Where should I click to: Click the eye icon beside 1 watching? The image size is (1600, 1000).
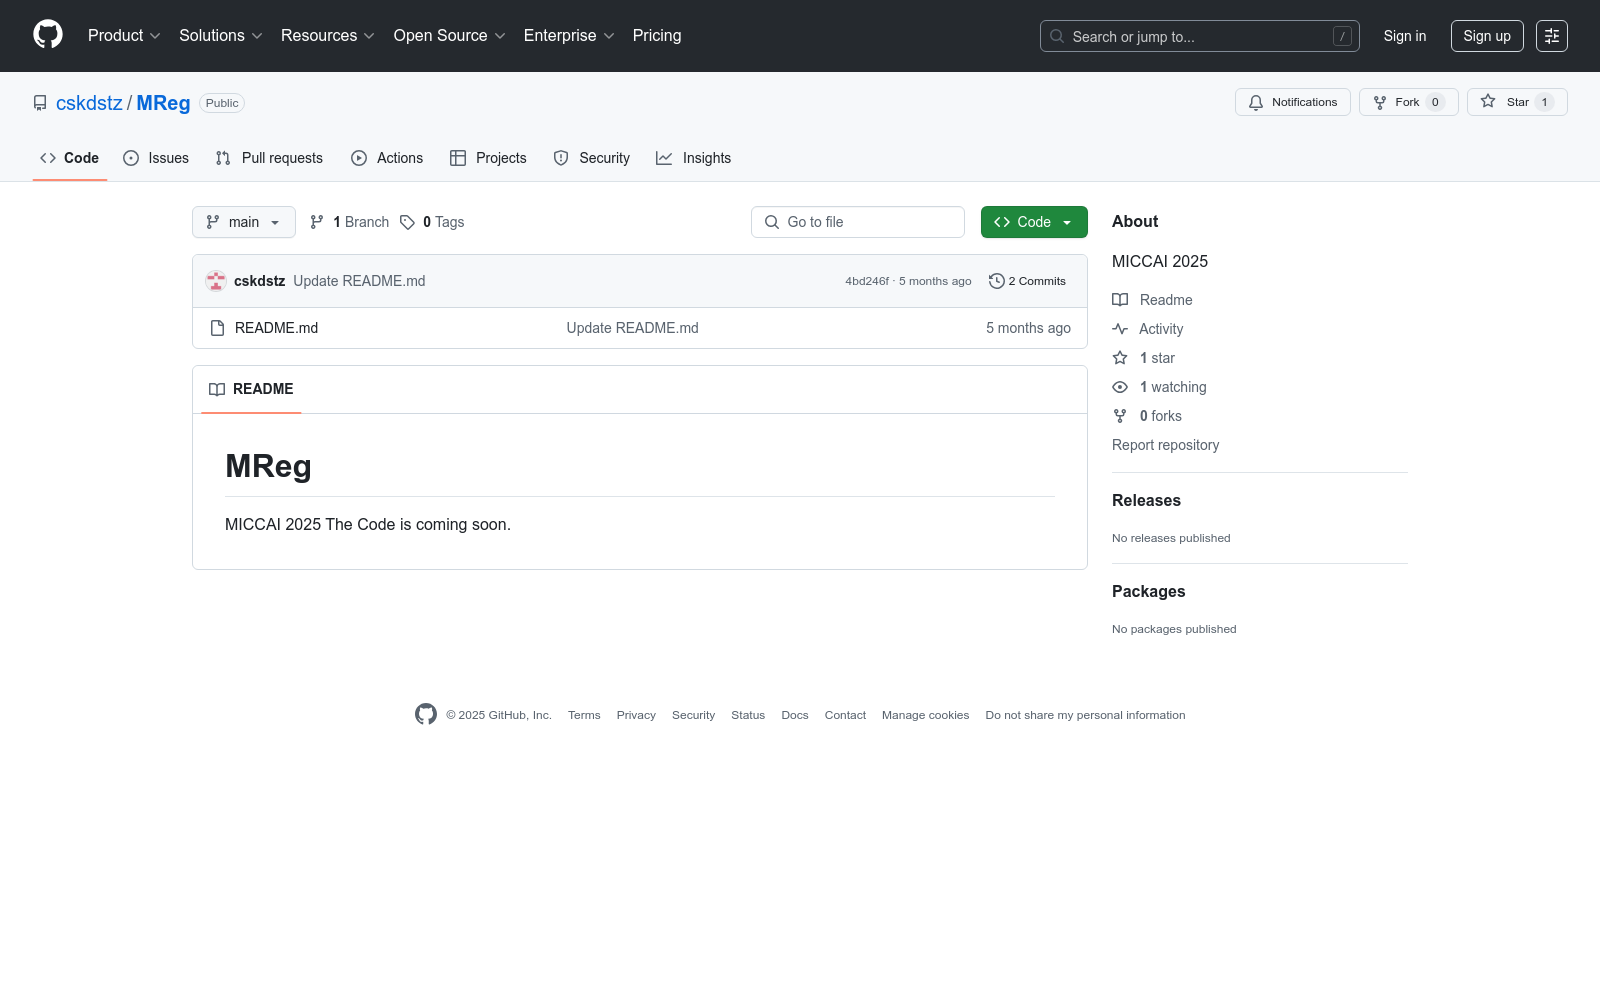coord(1120,387)
